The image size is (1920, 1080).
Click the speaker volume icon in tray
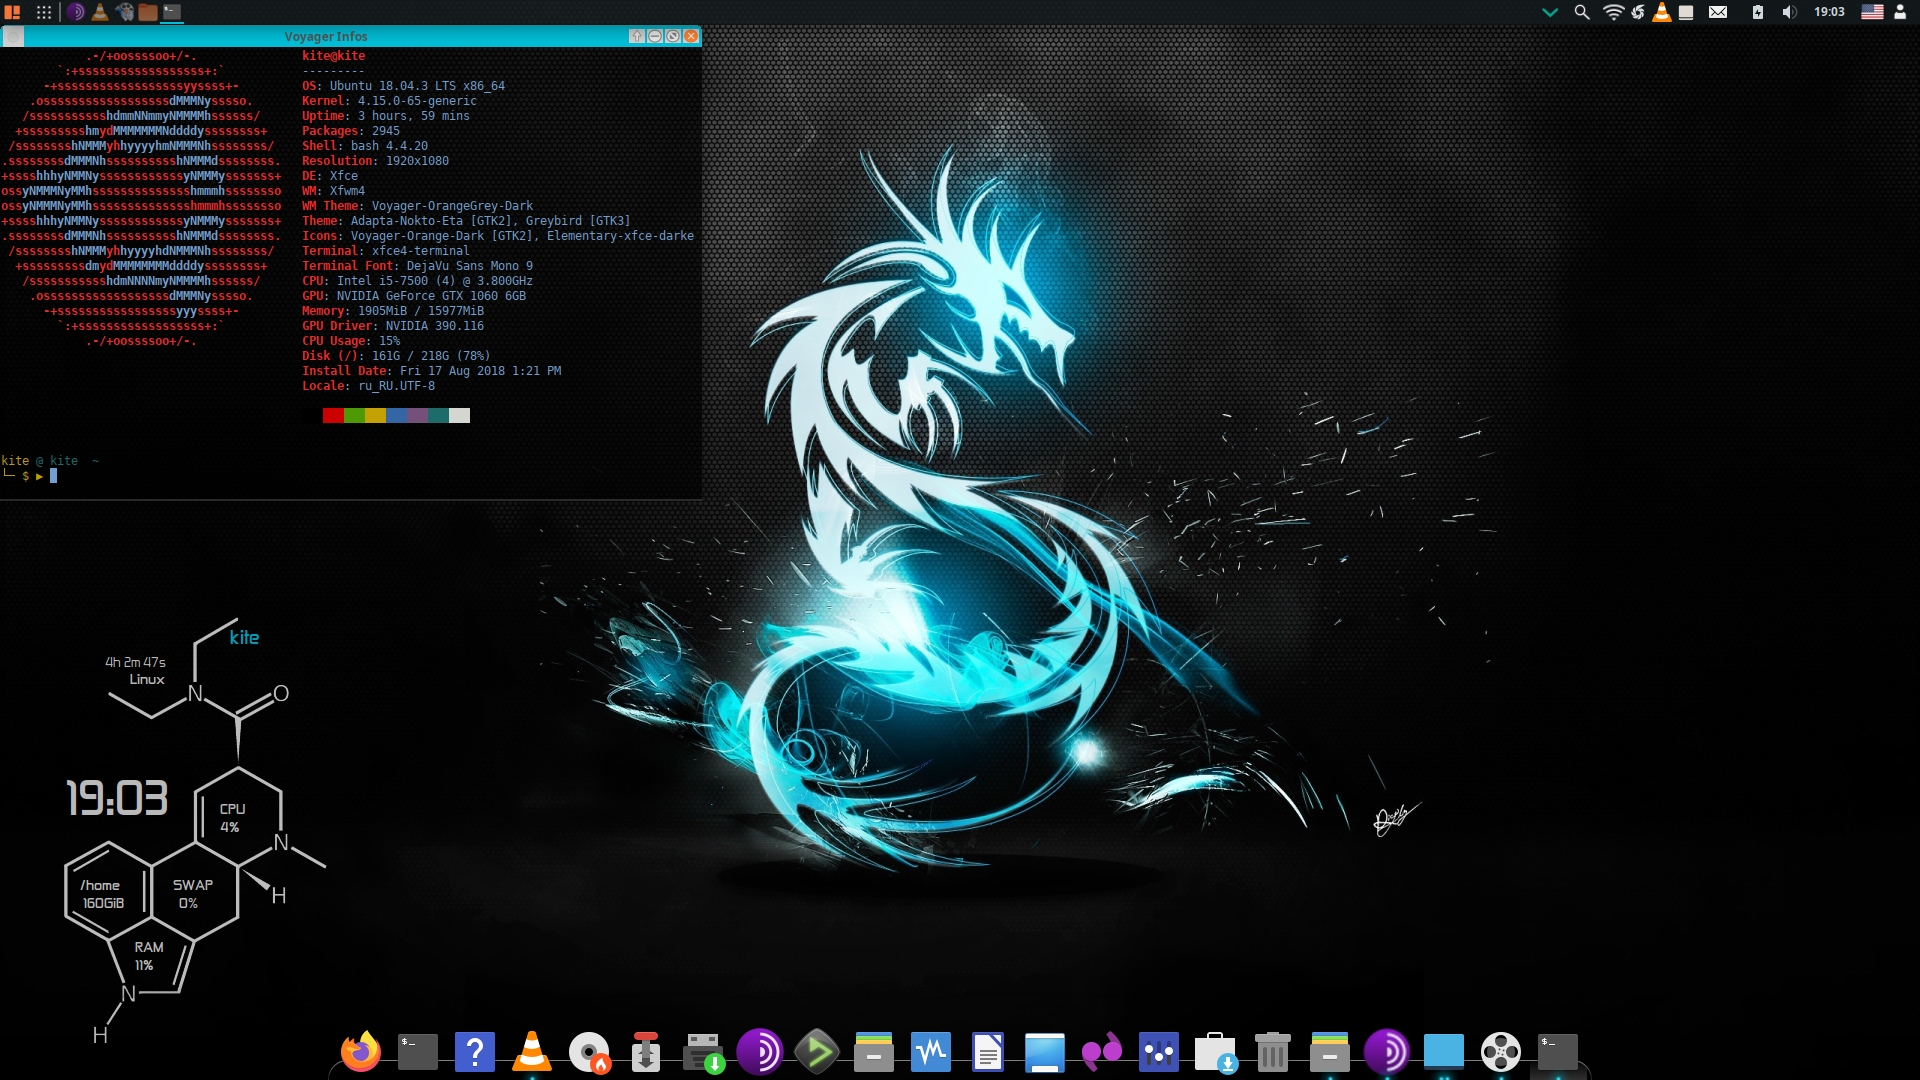pos(1789,12)
